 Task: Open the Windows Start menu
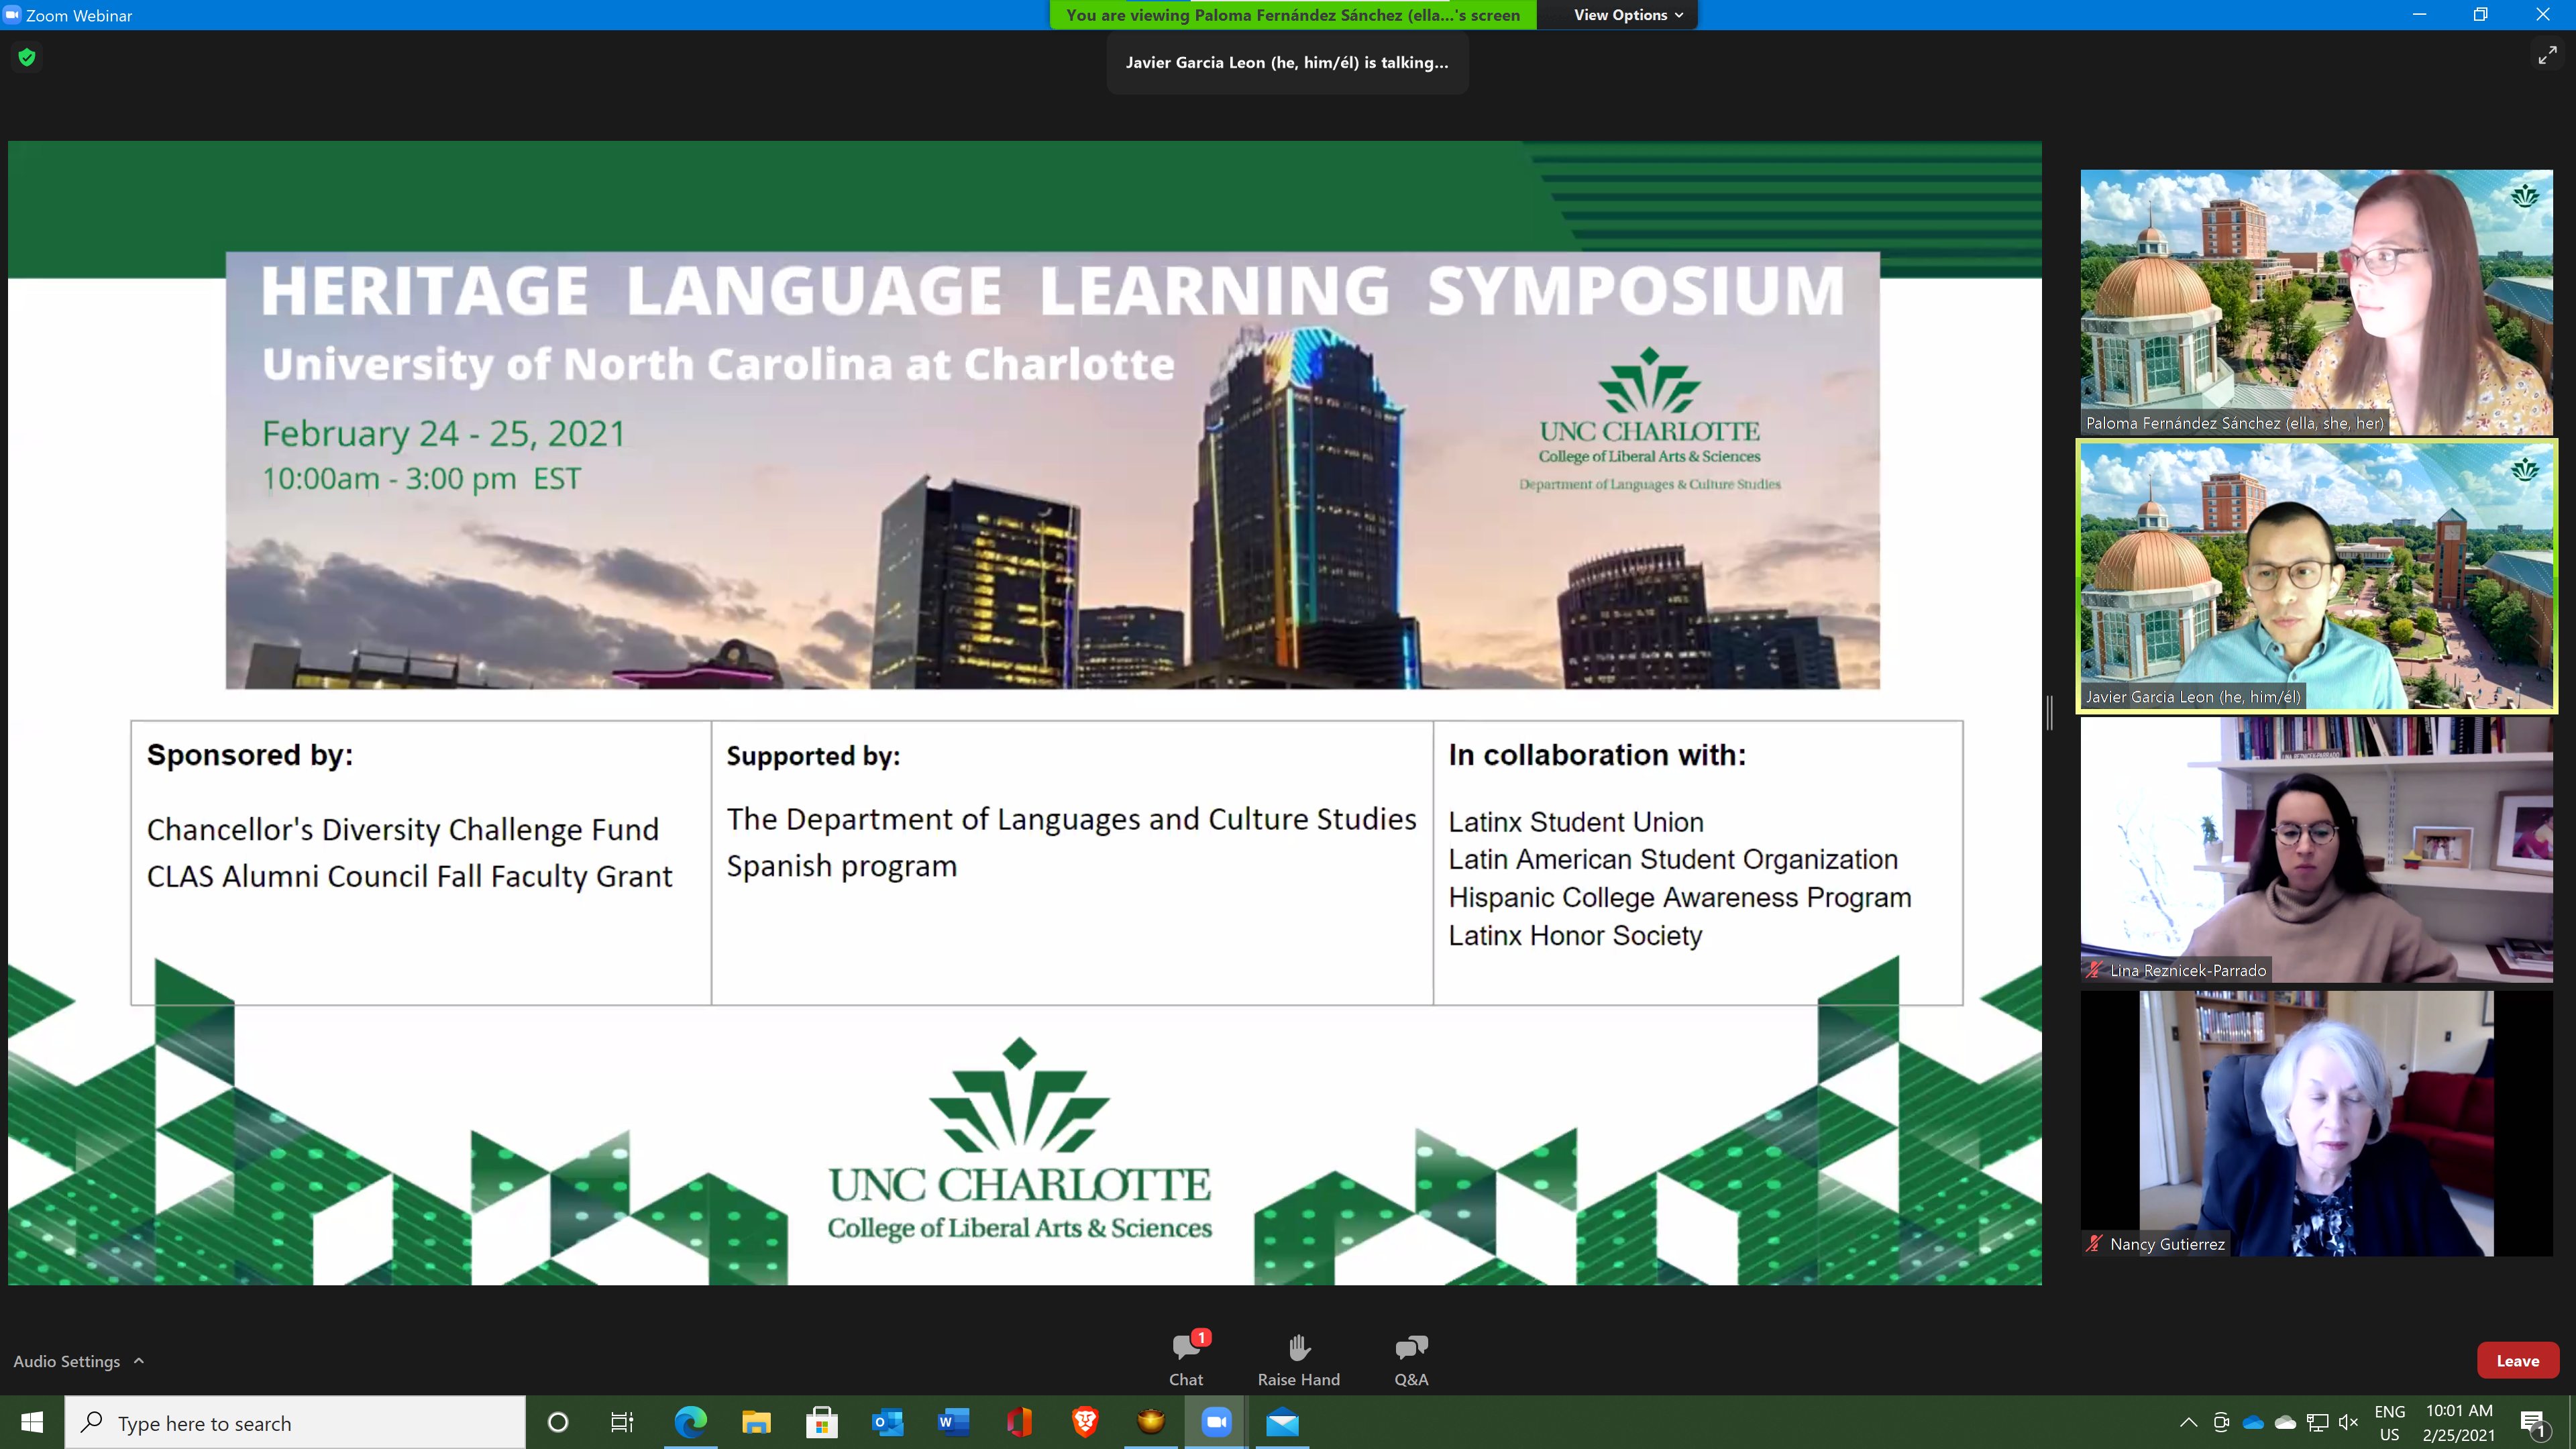point(32,1422)
